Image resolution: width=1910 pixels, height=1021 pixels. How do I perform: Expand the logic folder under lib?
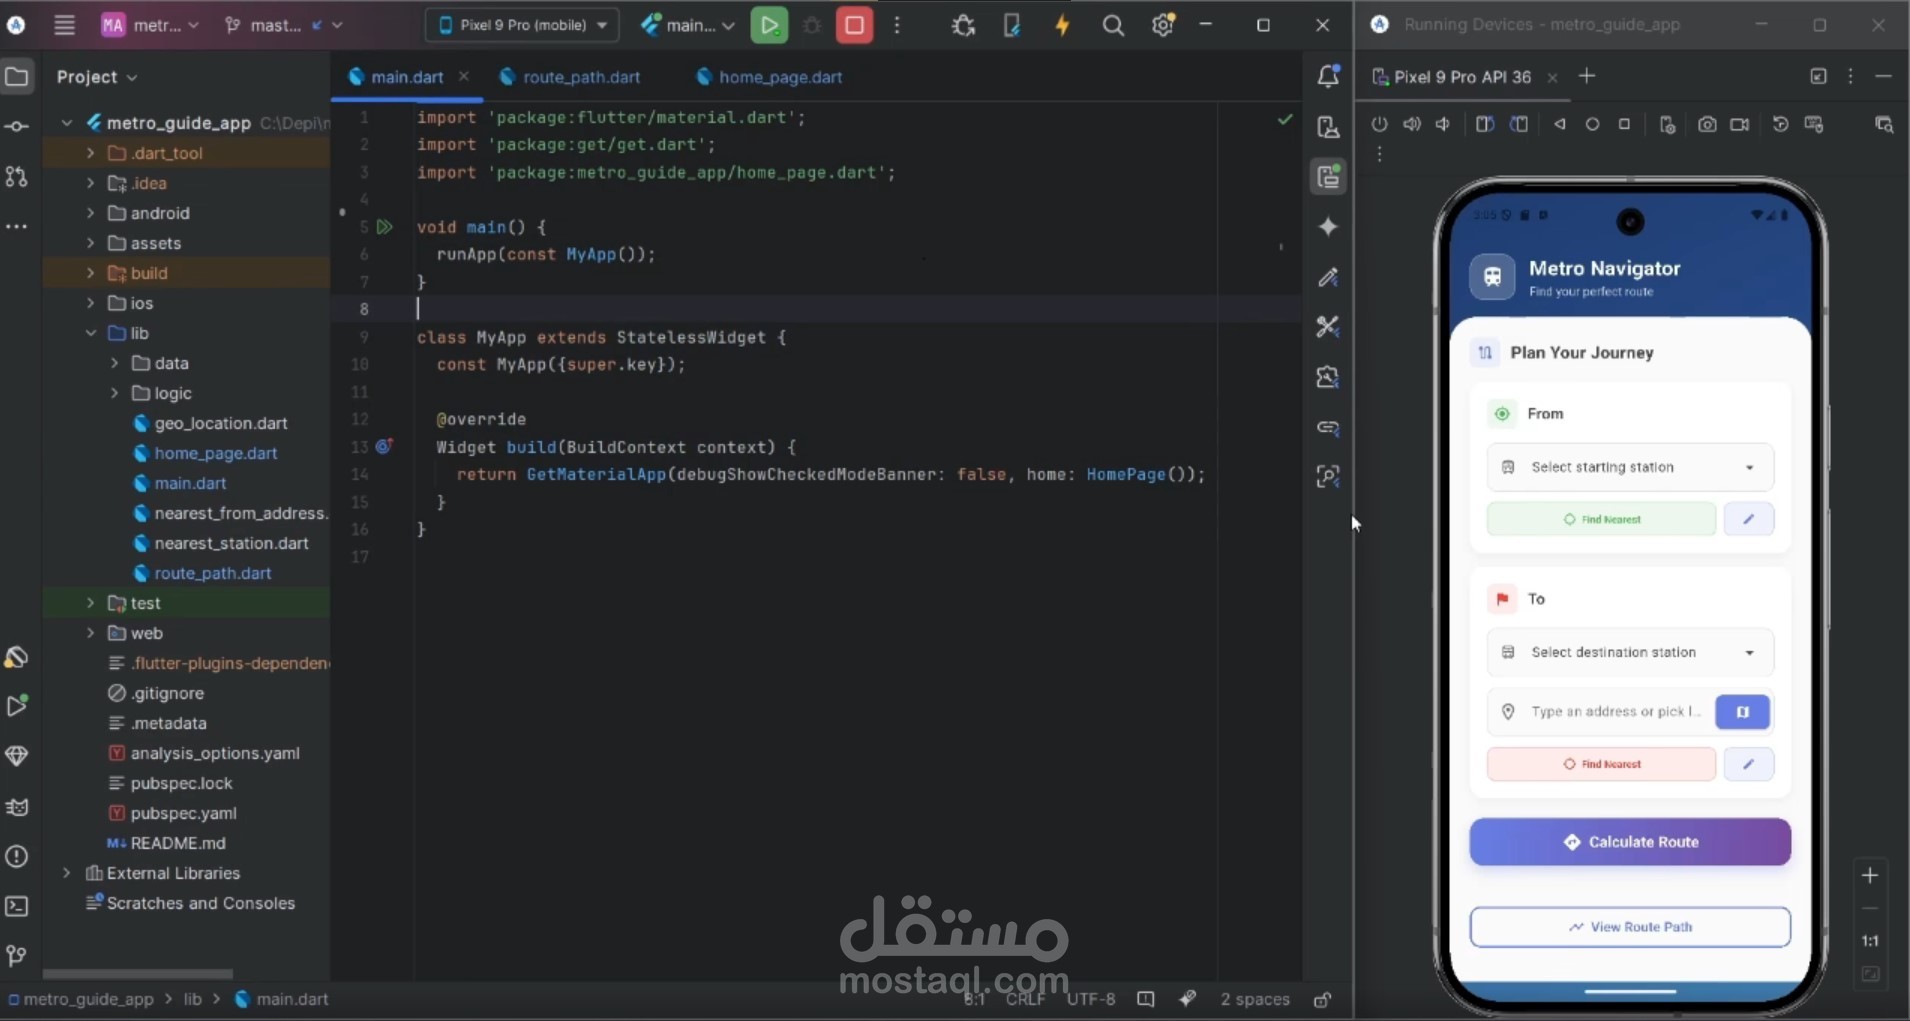[114, 393]
